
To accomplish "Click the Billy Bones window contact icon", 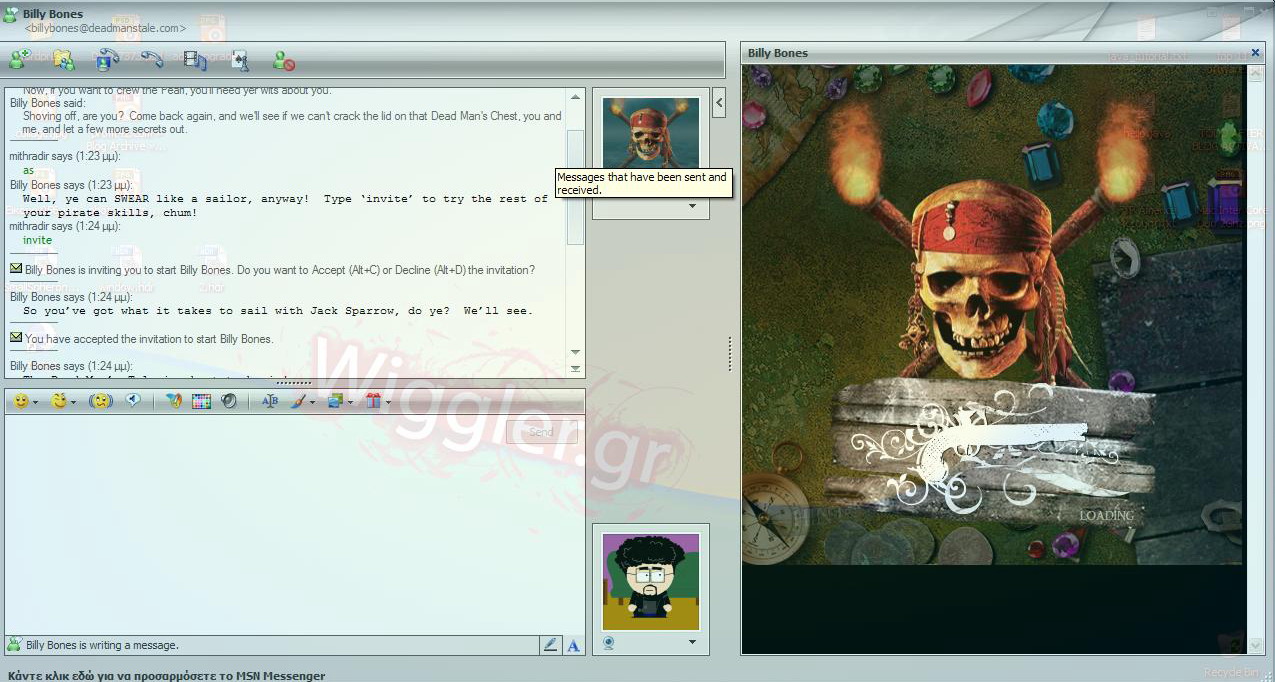I will click(11, 15).
